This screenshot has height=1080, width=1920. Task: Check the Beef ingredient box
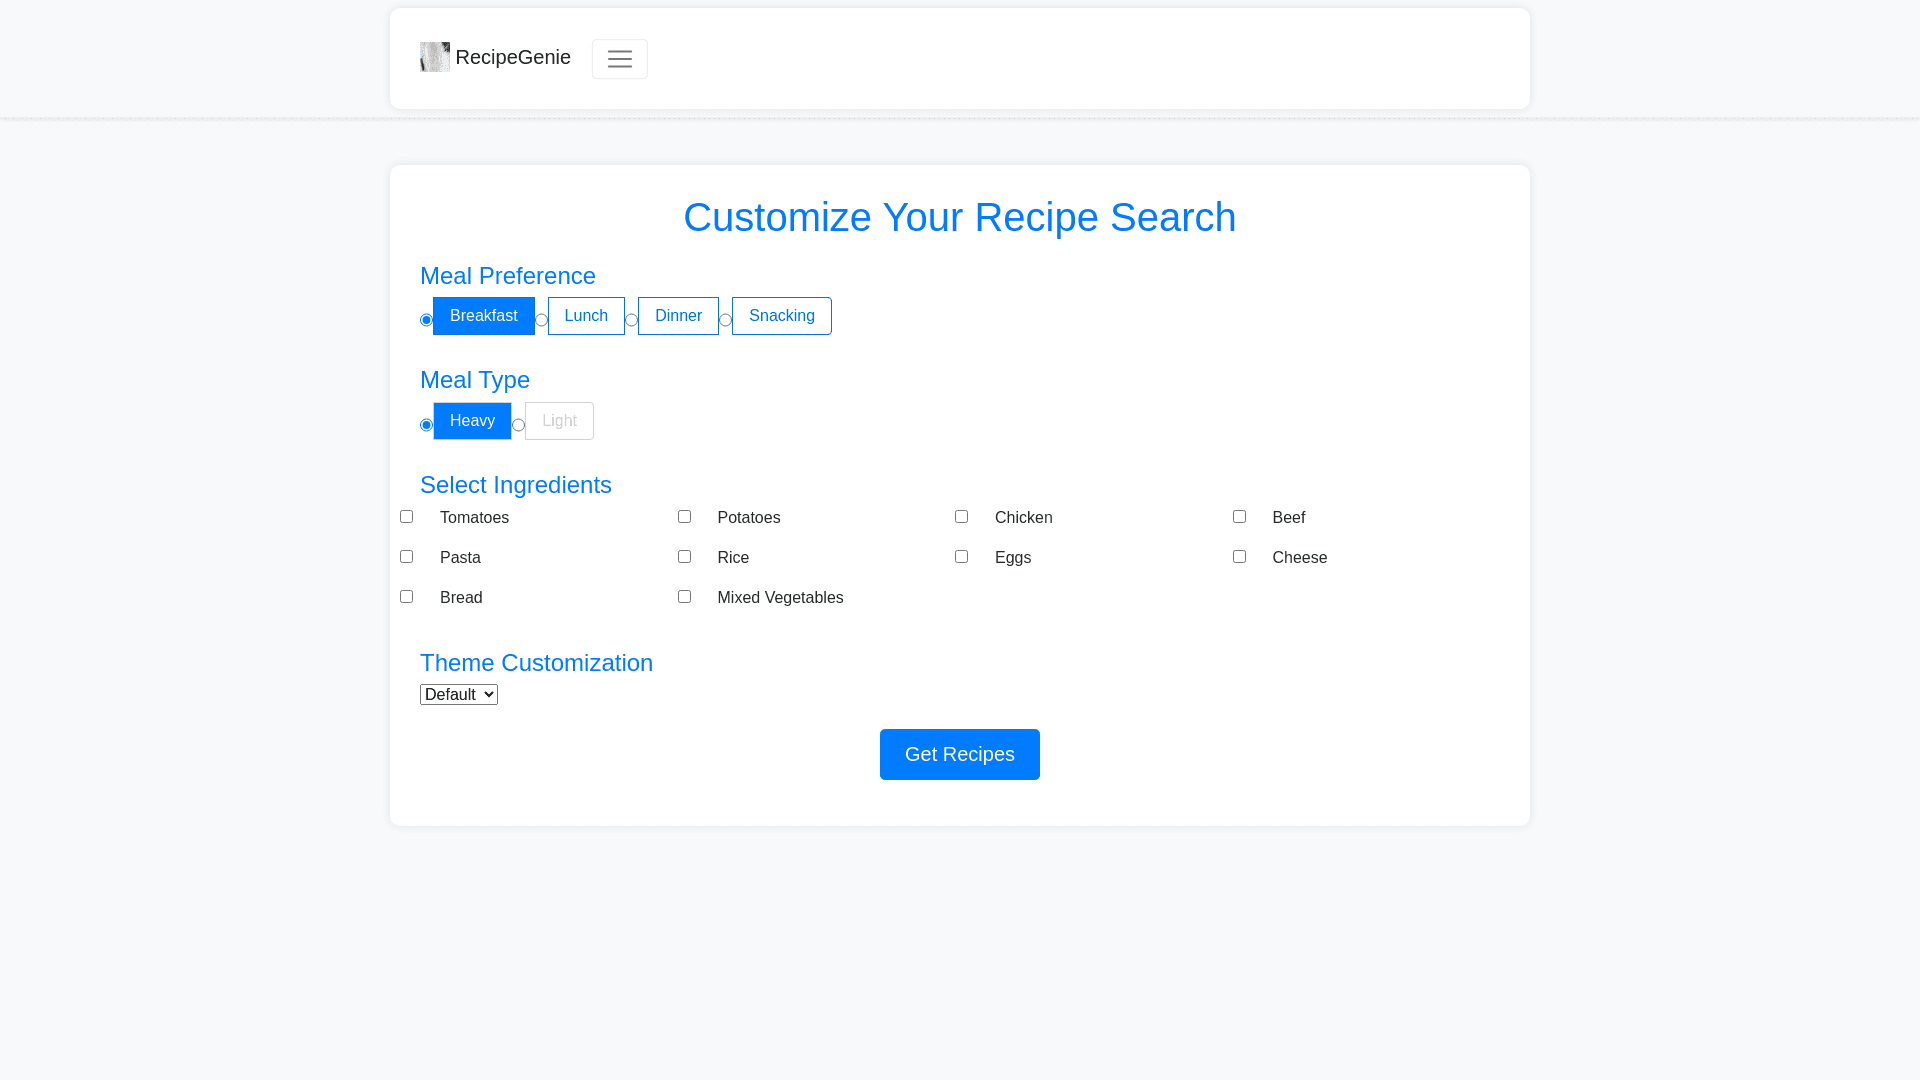[1239, 517]
